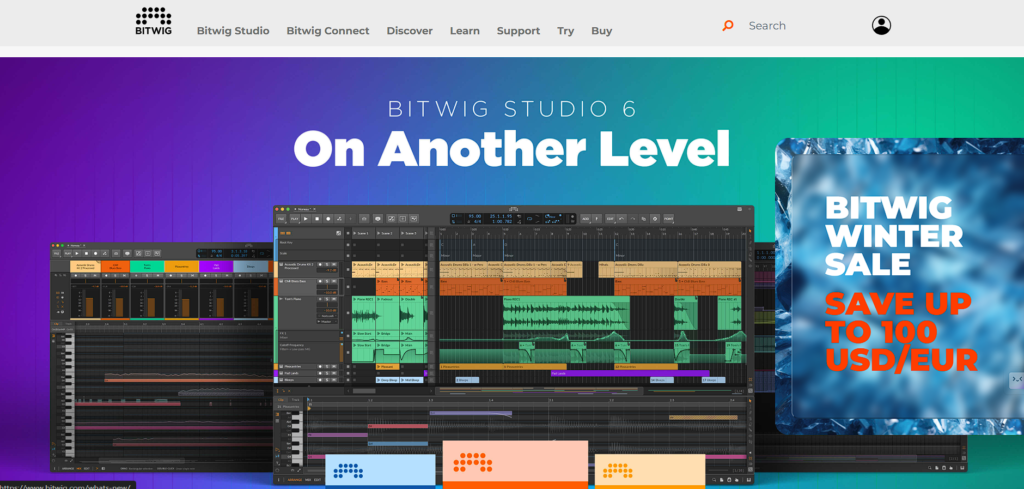This screenshot has width=1024, height=489.
Task: Click the orange search magnifier icon
Action: [728, 25]
